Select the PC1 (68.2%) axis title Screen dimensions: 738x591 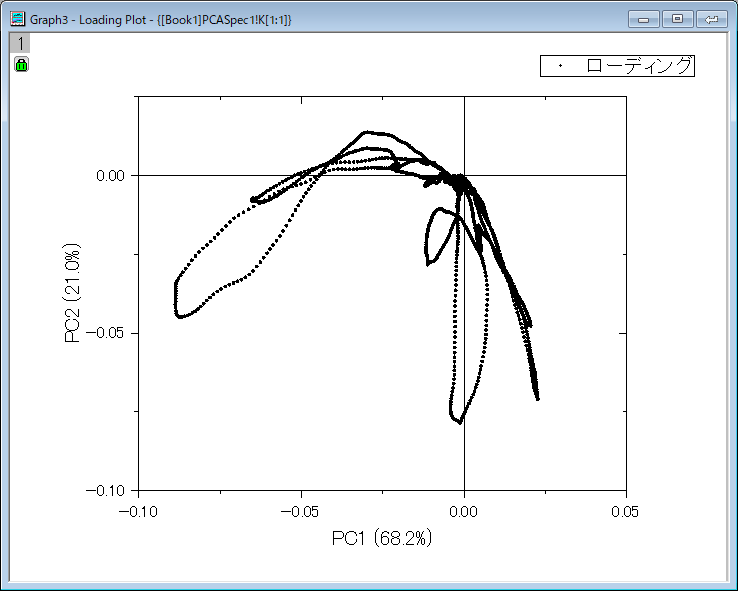382,538
